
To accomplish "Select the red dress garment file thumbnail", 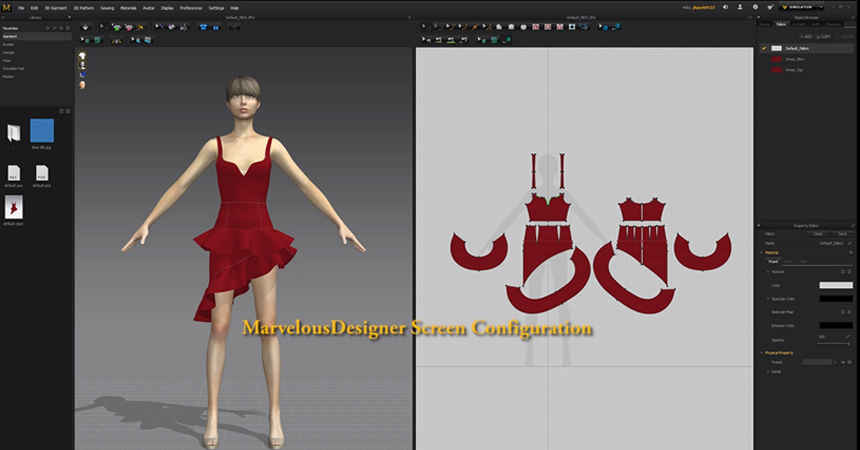I will 15,207.
